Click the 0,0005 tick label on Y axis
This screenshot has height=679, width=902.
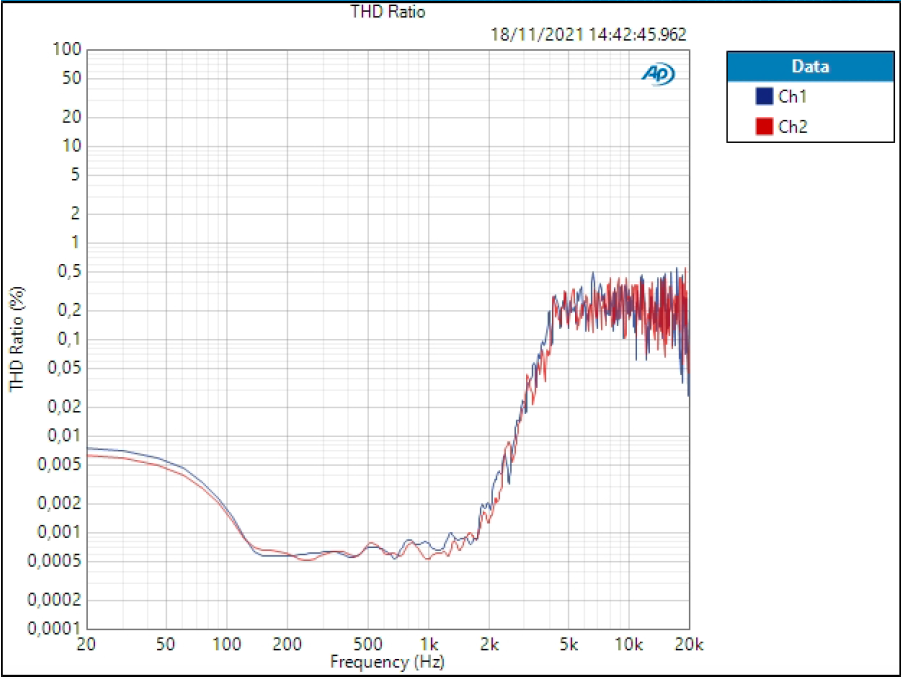(x=54, y=560)
